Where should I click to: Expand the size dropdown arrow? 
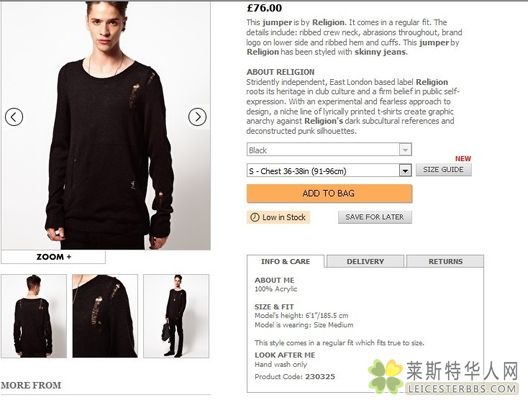(x=405, y=171)
